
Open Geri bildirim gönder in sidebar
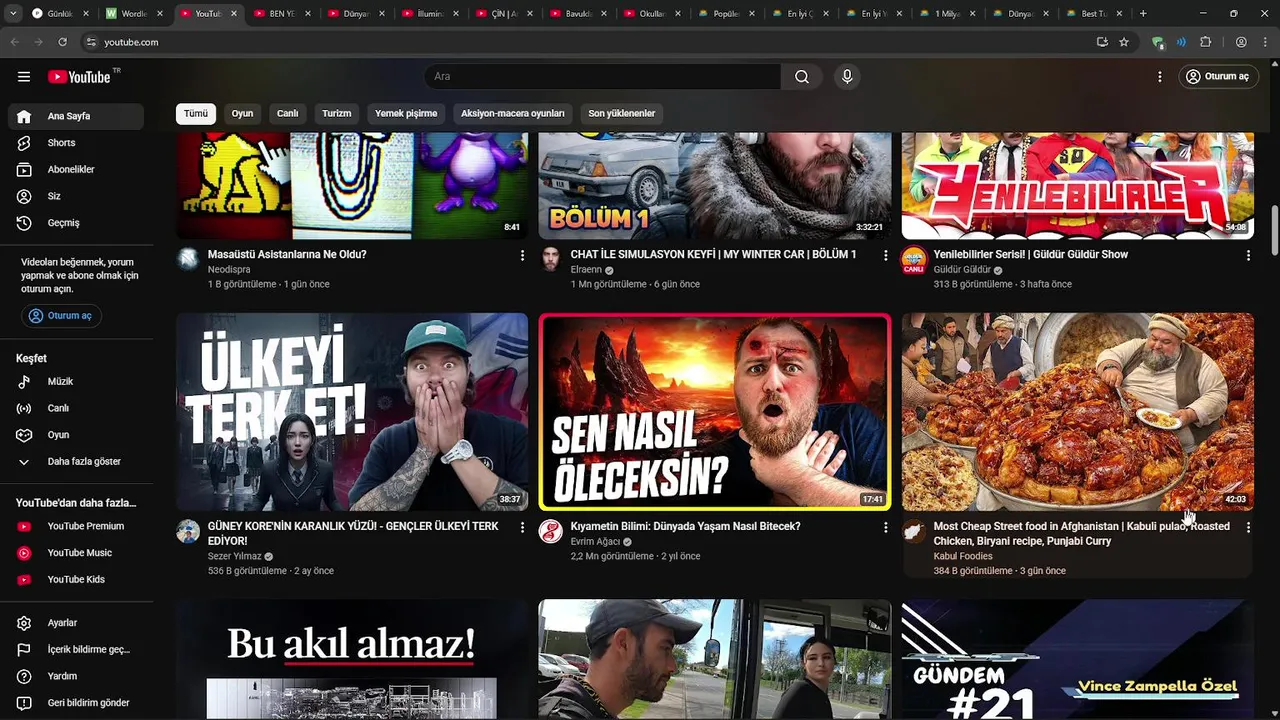[76, 703]
